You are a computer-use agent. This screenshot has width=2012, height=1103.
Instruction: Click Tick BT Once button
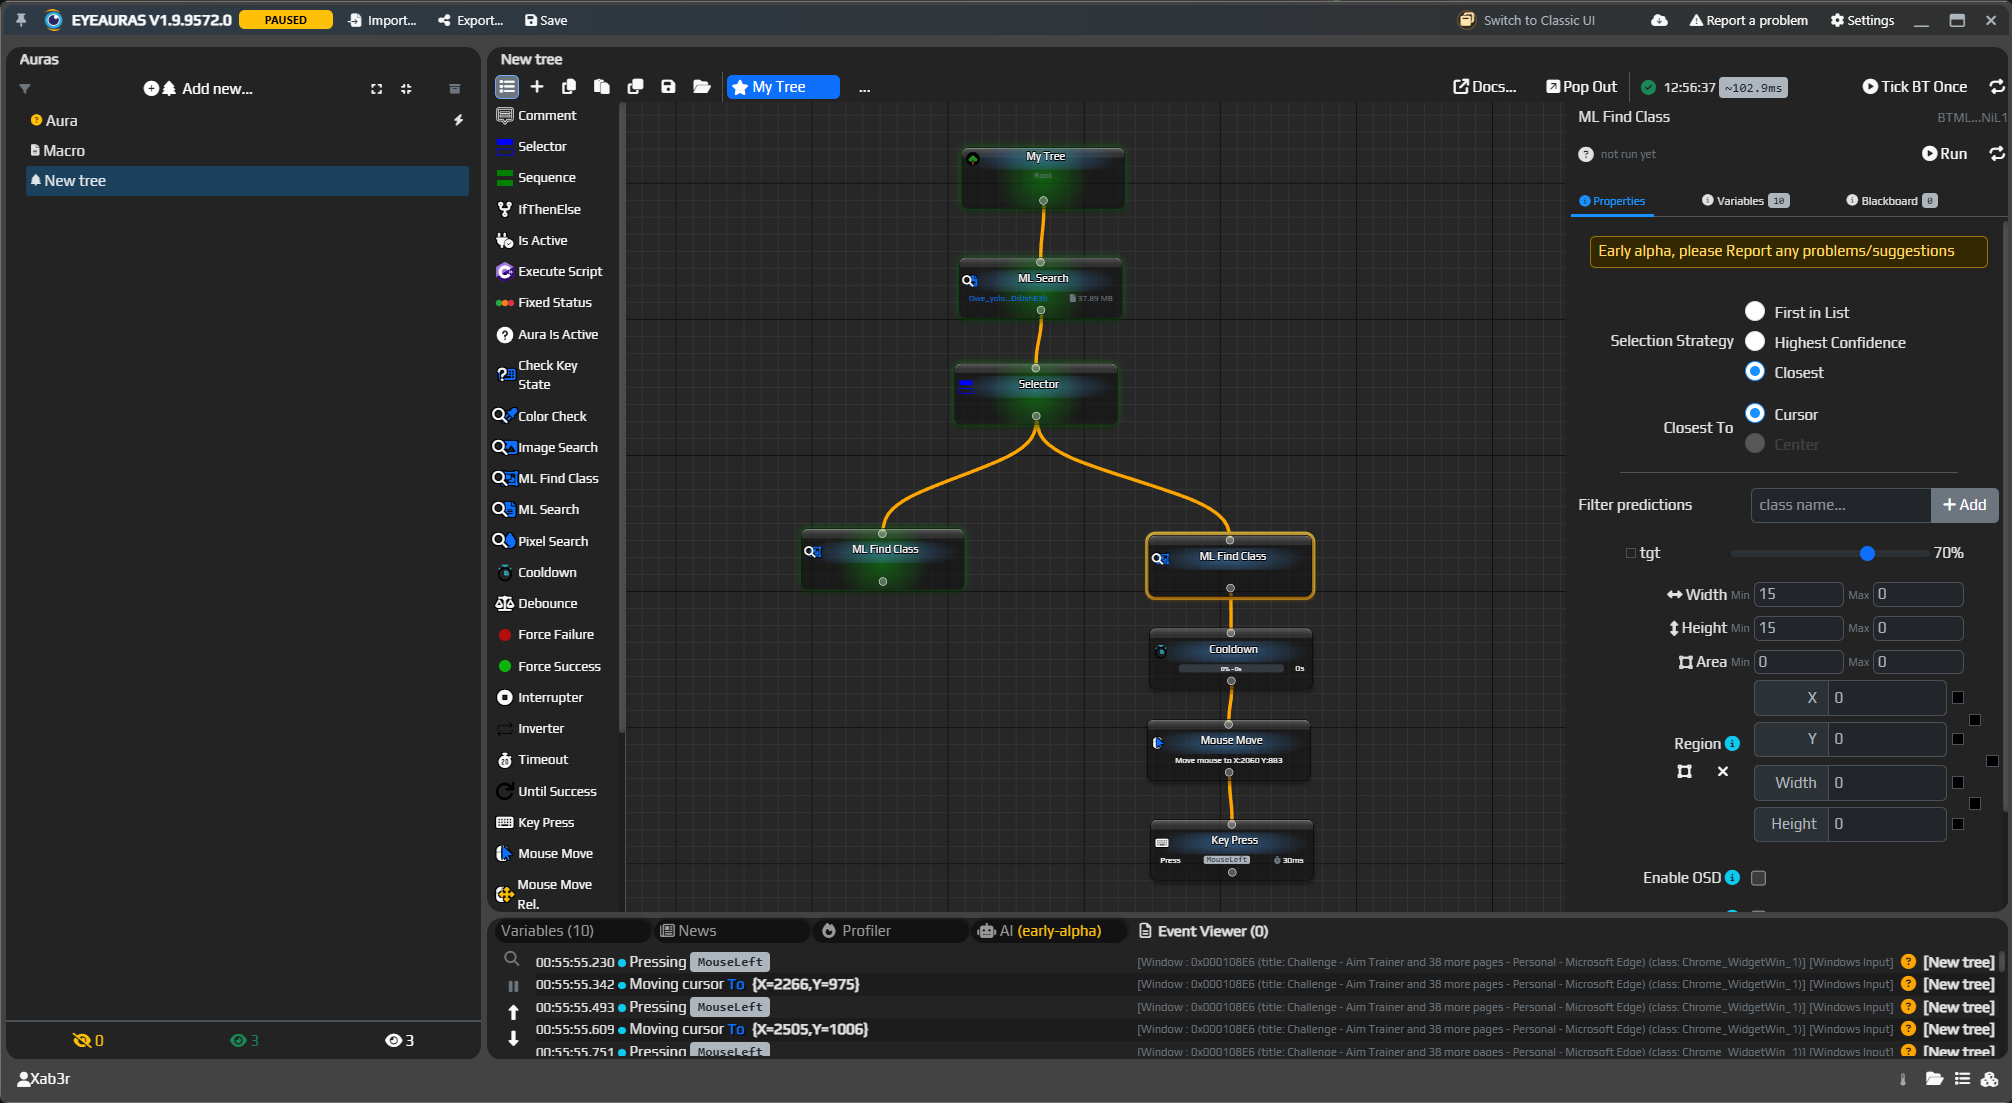tap(1915, 87)
